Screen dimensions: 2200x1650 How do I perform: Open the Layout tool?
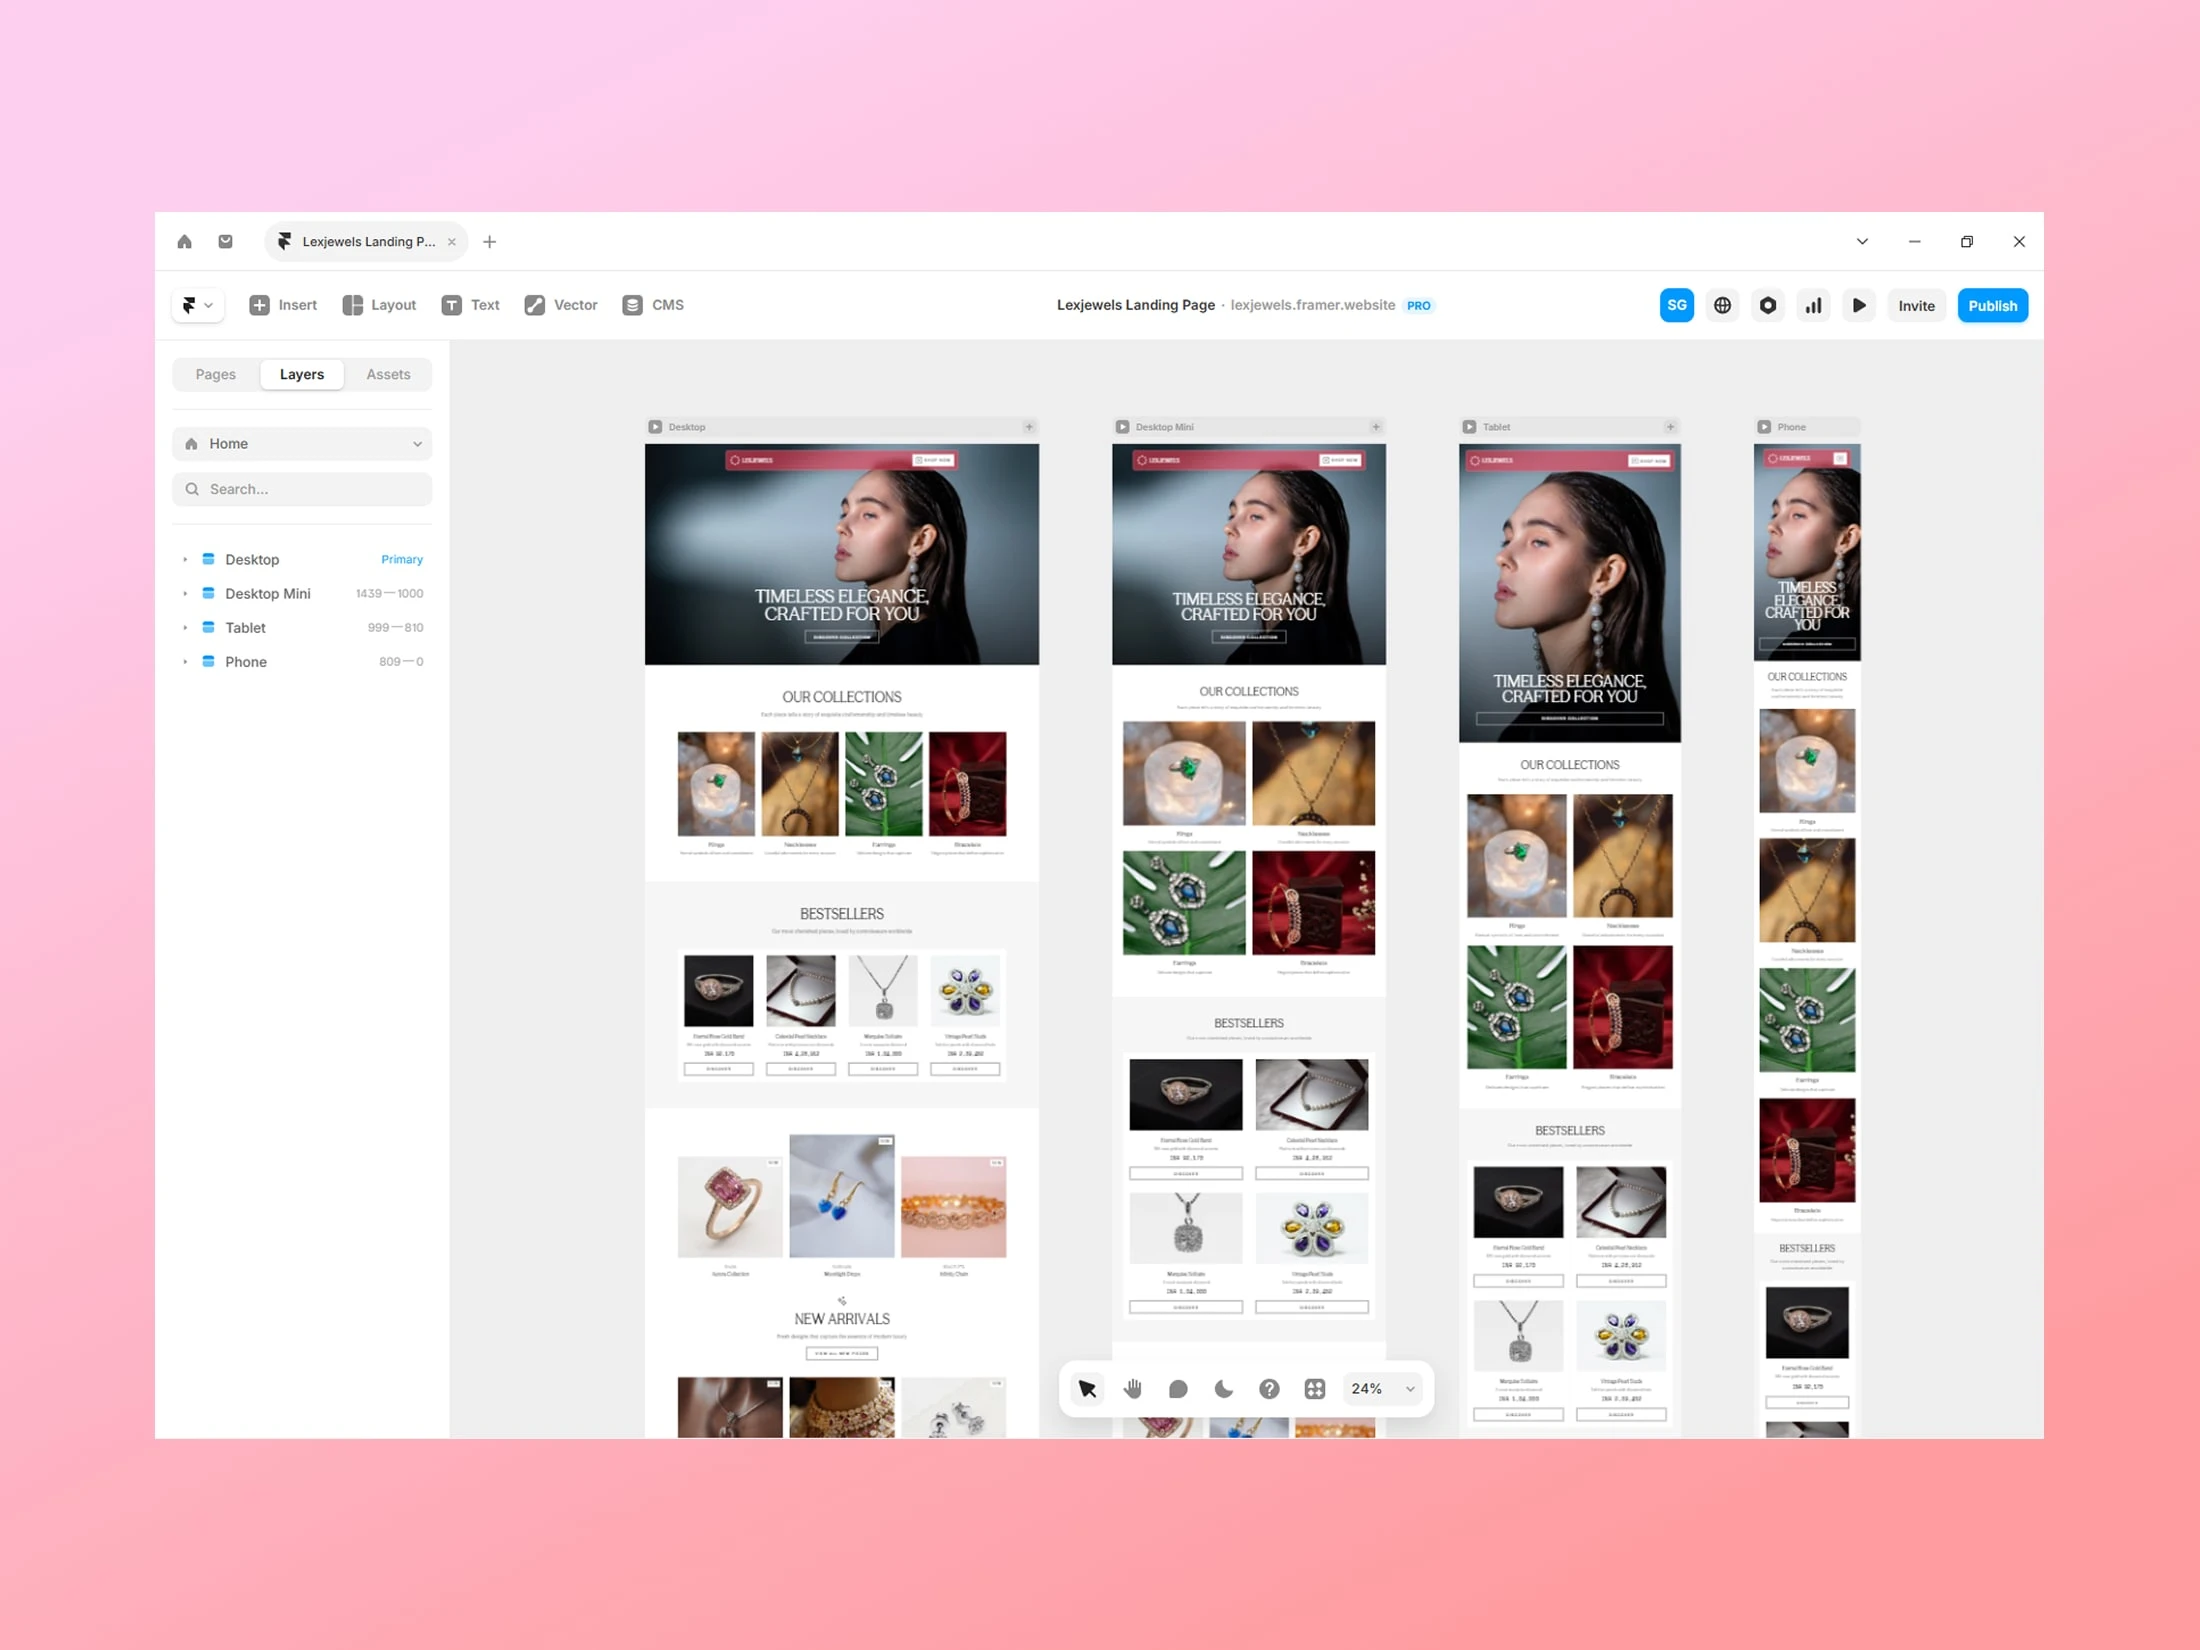pos(378,305)
